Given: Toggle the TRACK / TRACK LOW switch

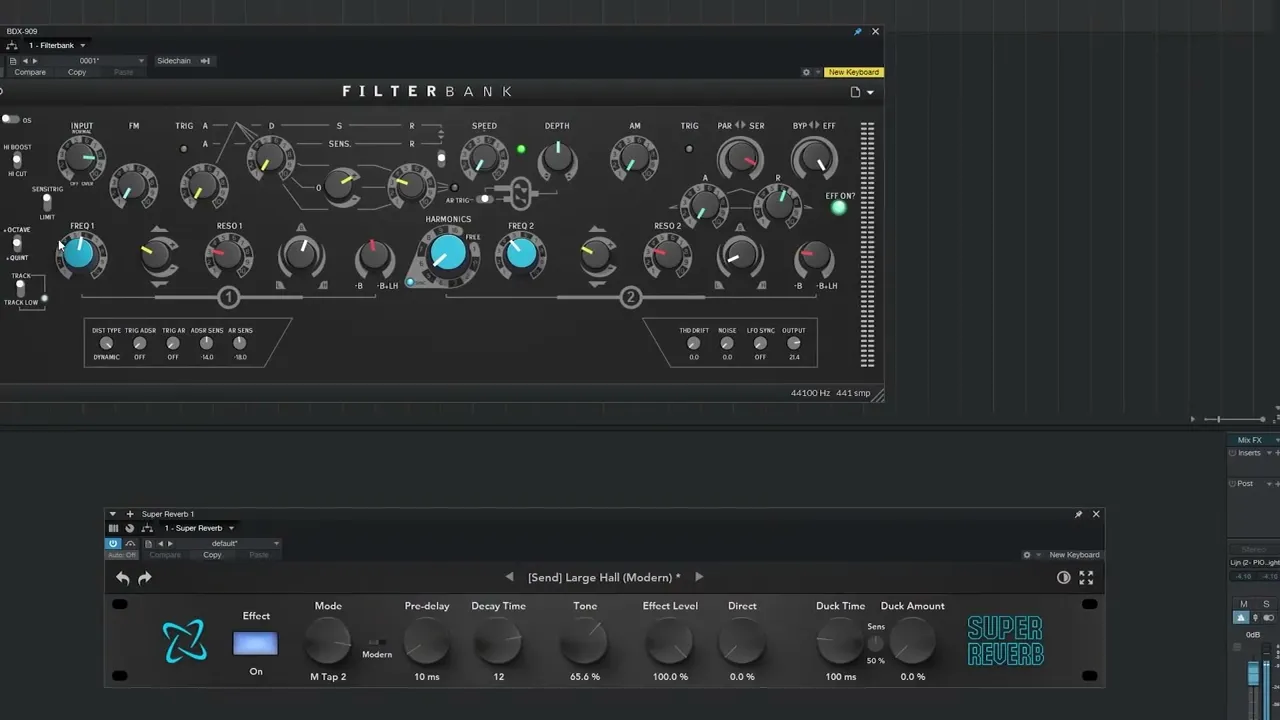Looking at the screenshot, I should 19,288.
